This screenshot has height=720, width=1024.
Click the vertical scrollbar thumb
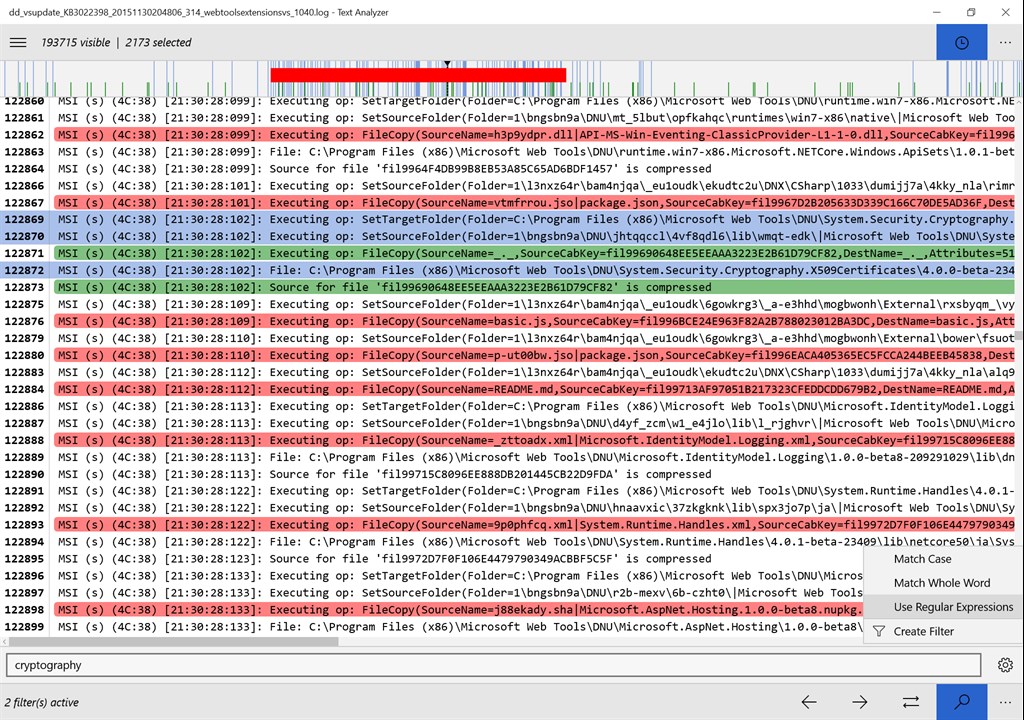coord(1019,336)
